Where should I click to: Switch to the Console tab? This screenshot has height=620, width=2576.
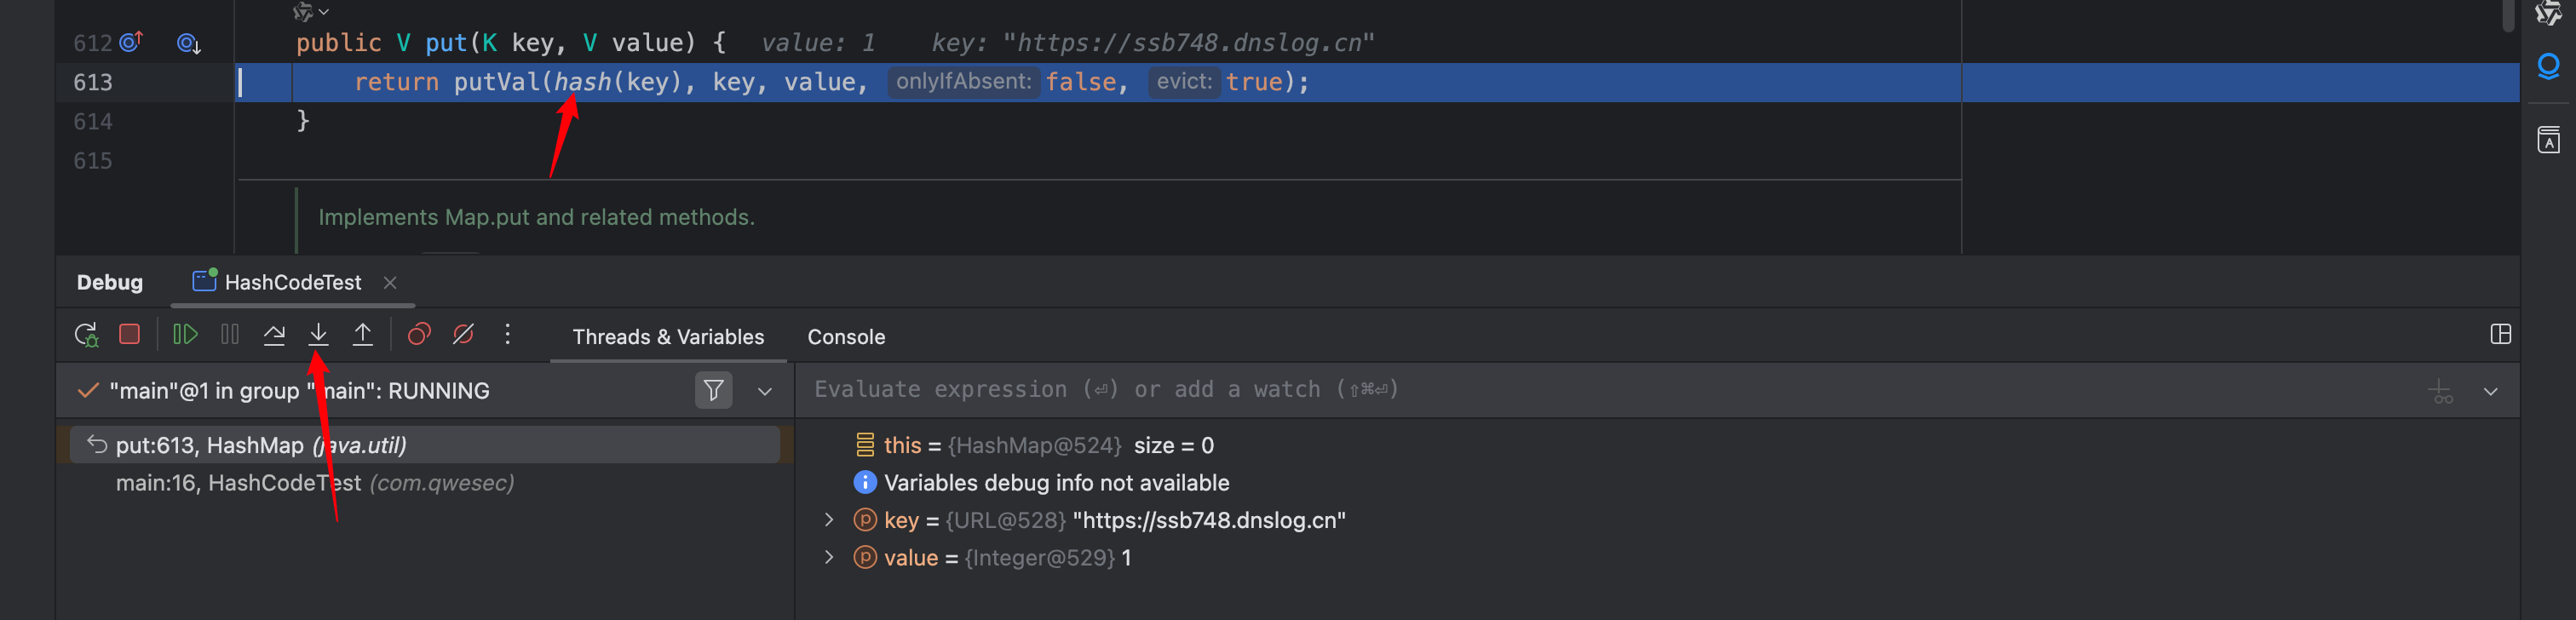click(846, 337)
